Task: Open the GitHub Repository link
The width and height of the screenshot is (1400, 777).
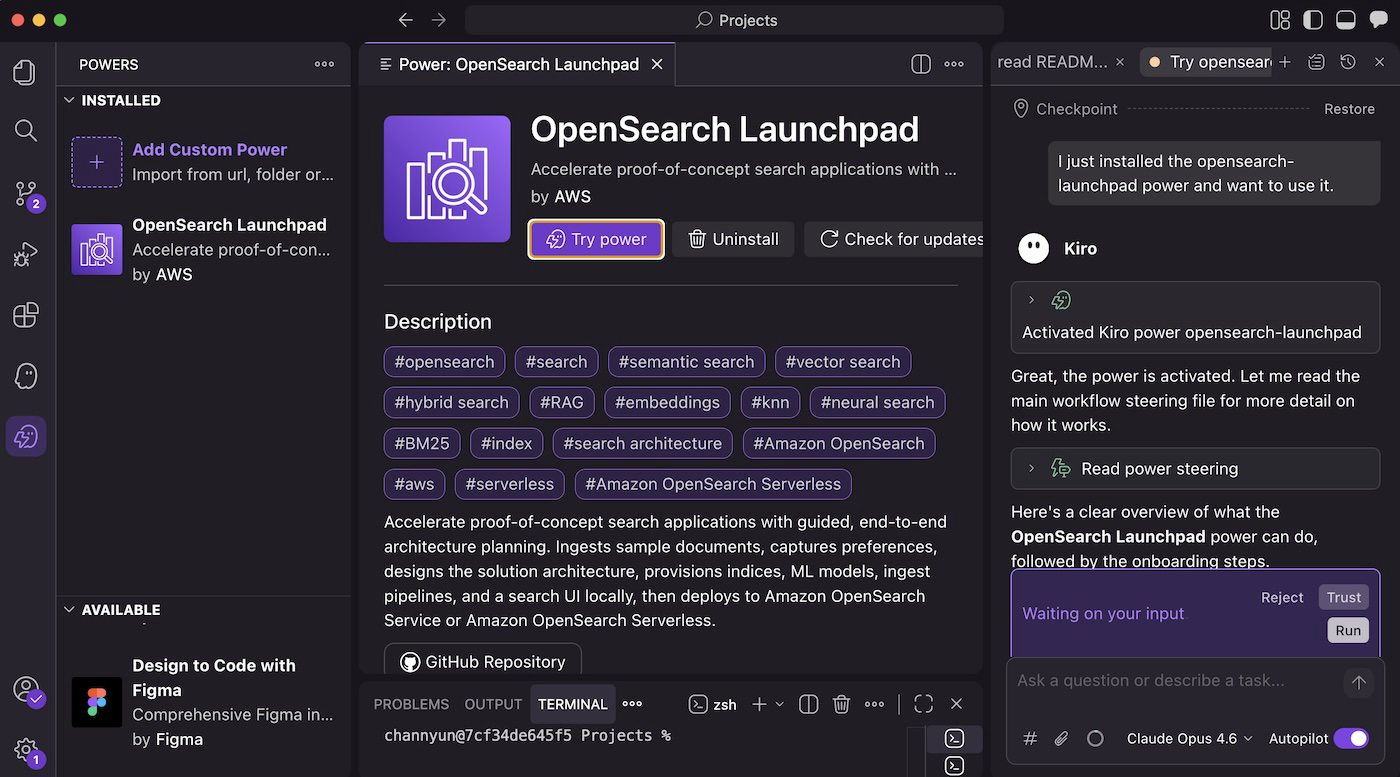Action: pos(483,661)
